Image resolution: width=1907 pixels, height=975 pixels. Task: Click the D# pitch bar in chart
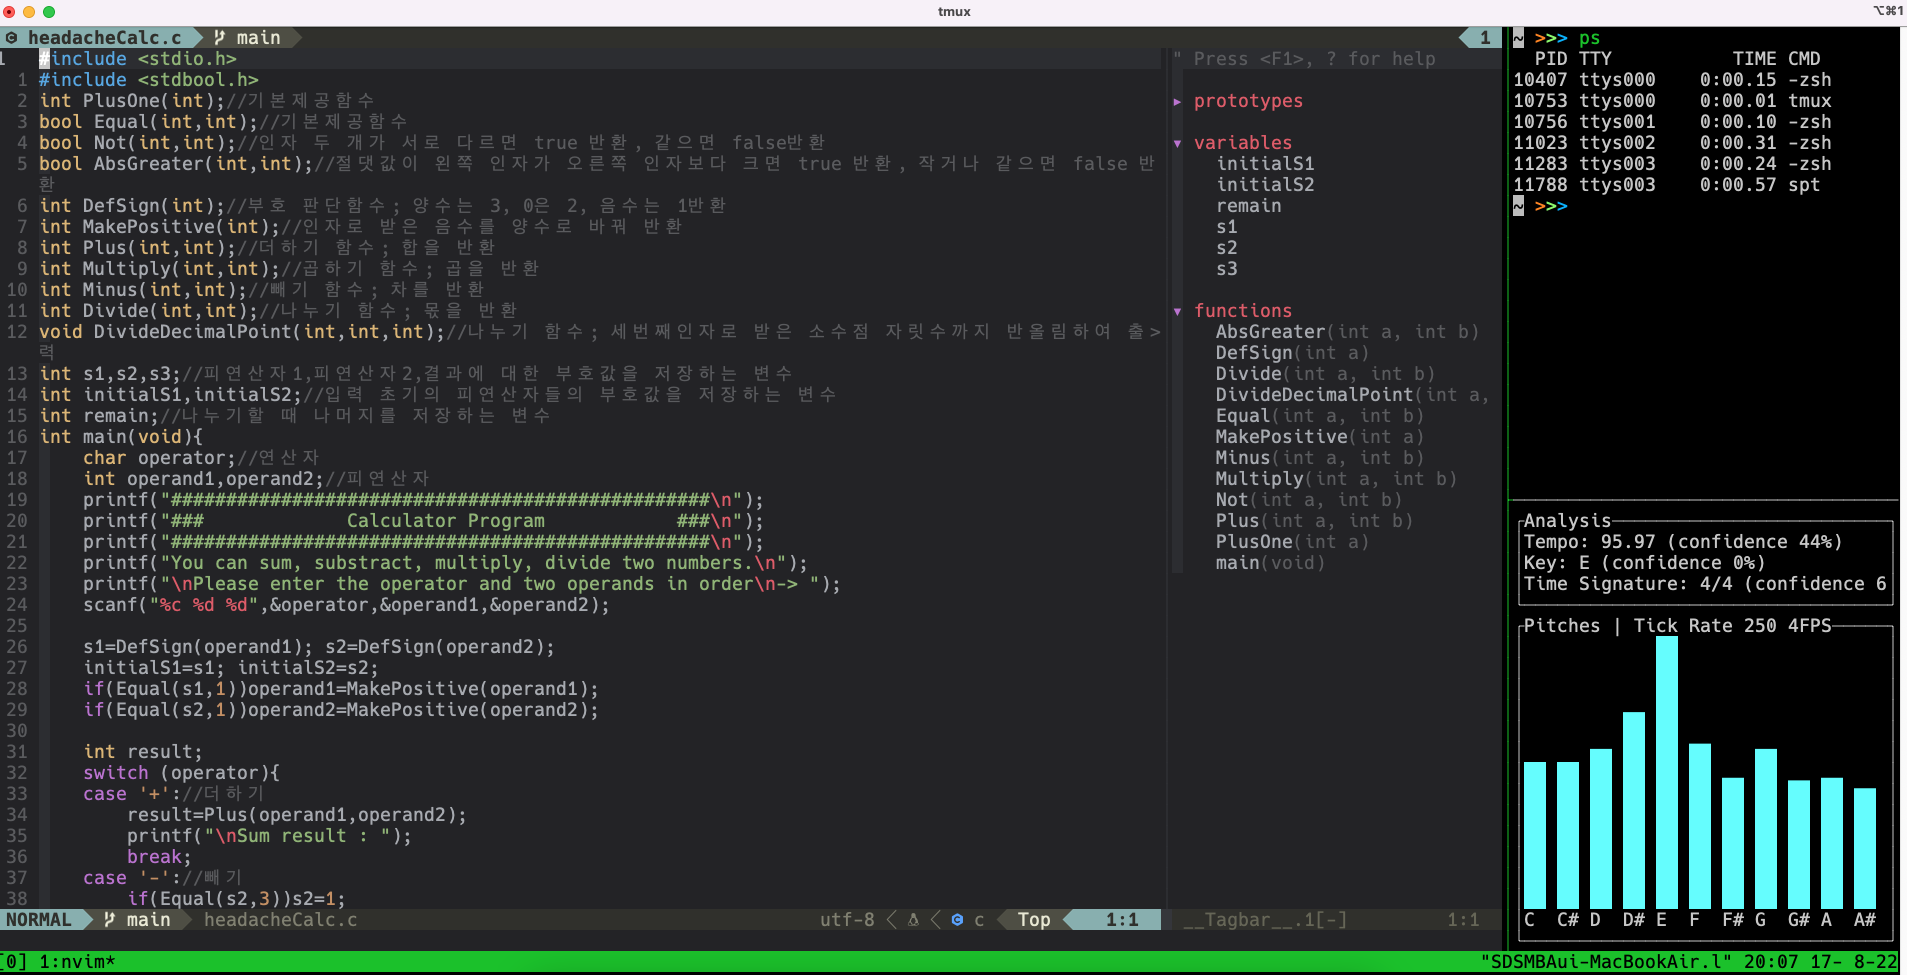point(1633,810)
